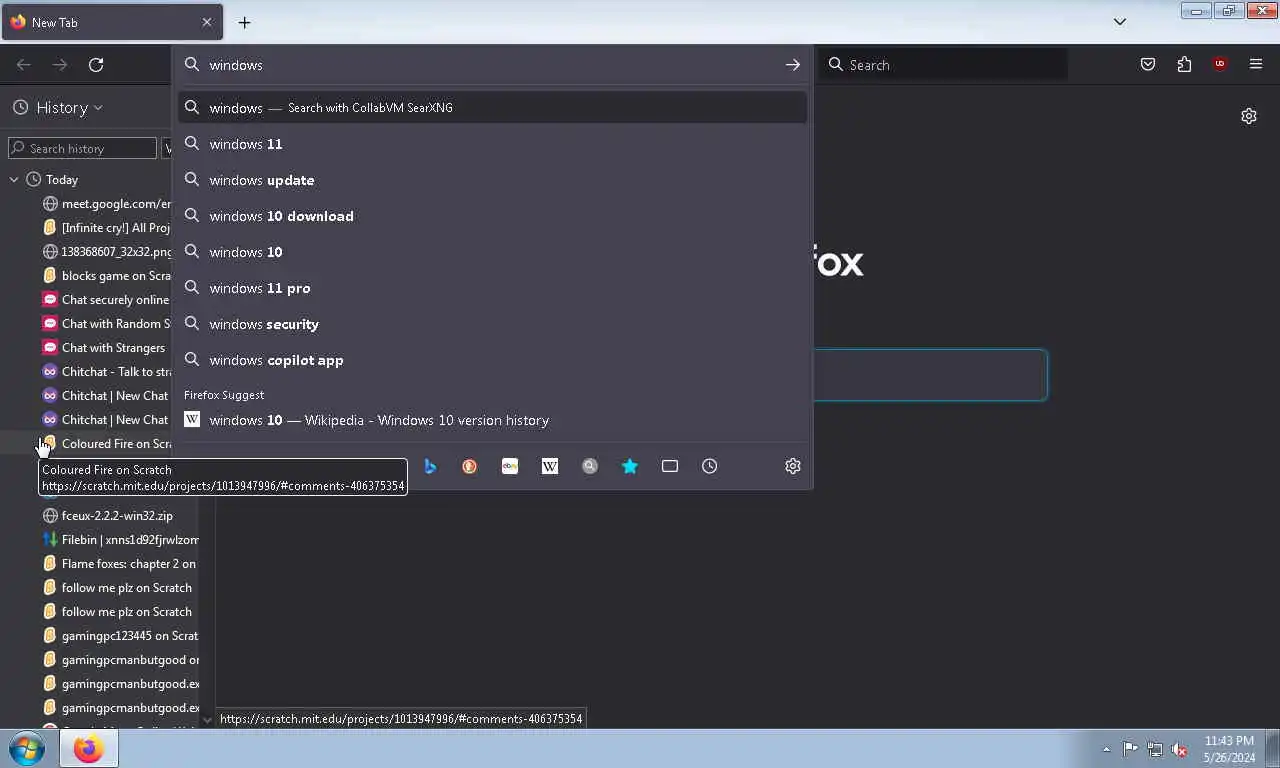The image size is (1280, 768).
Task: Close the New Tab tab
Action: (207, 22)
